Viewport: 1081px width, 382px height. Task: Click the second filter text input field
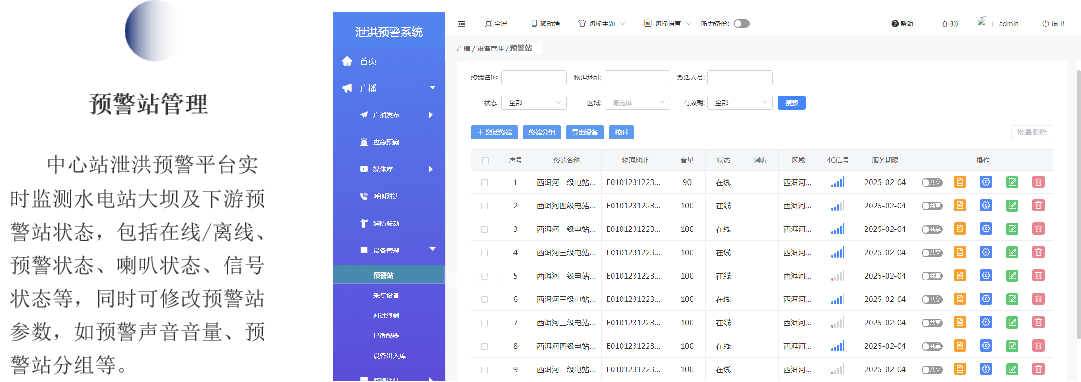(x=637, y=77)
